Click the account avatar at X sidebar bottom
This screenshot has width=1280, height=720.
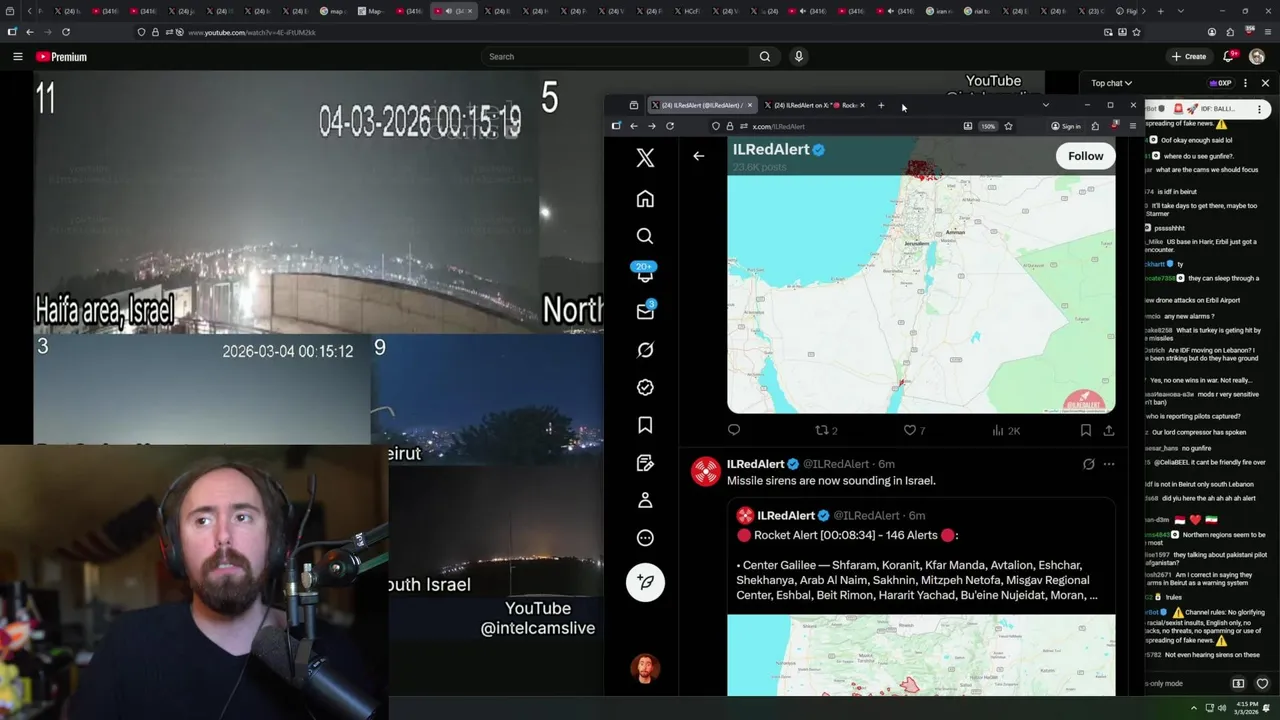[x=645, y=668]
